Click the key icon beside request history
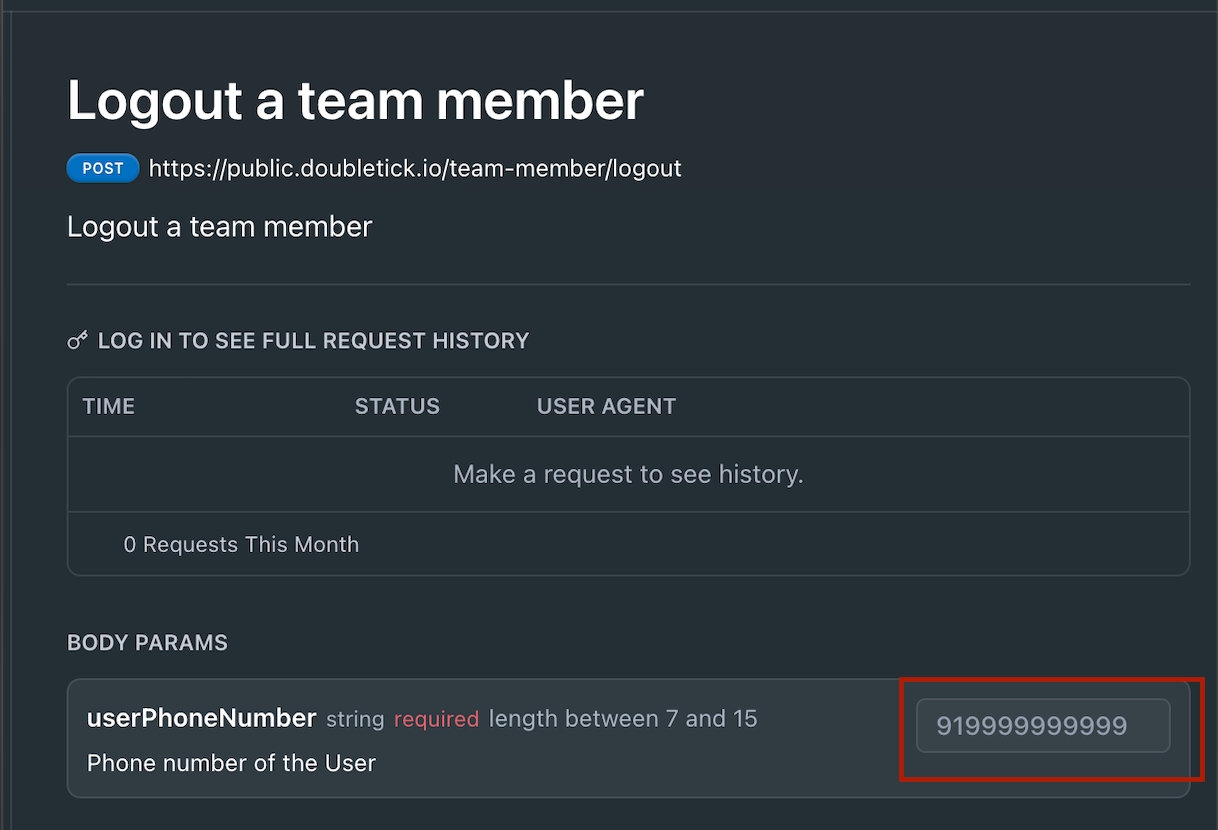This screenshot has width=1218, height=830. pos(77,341)
